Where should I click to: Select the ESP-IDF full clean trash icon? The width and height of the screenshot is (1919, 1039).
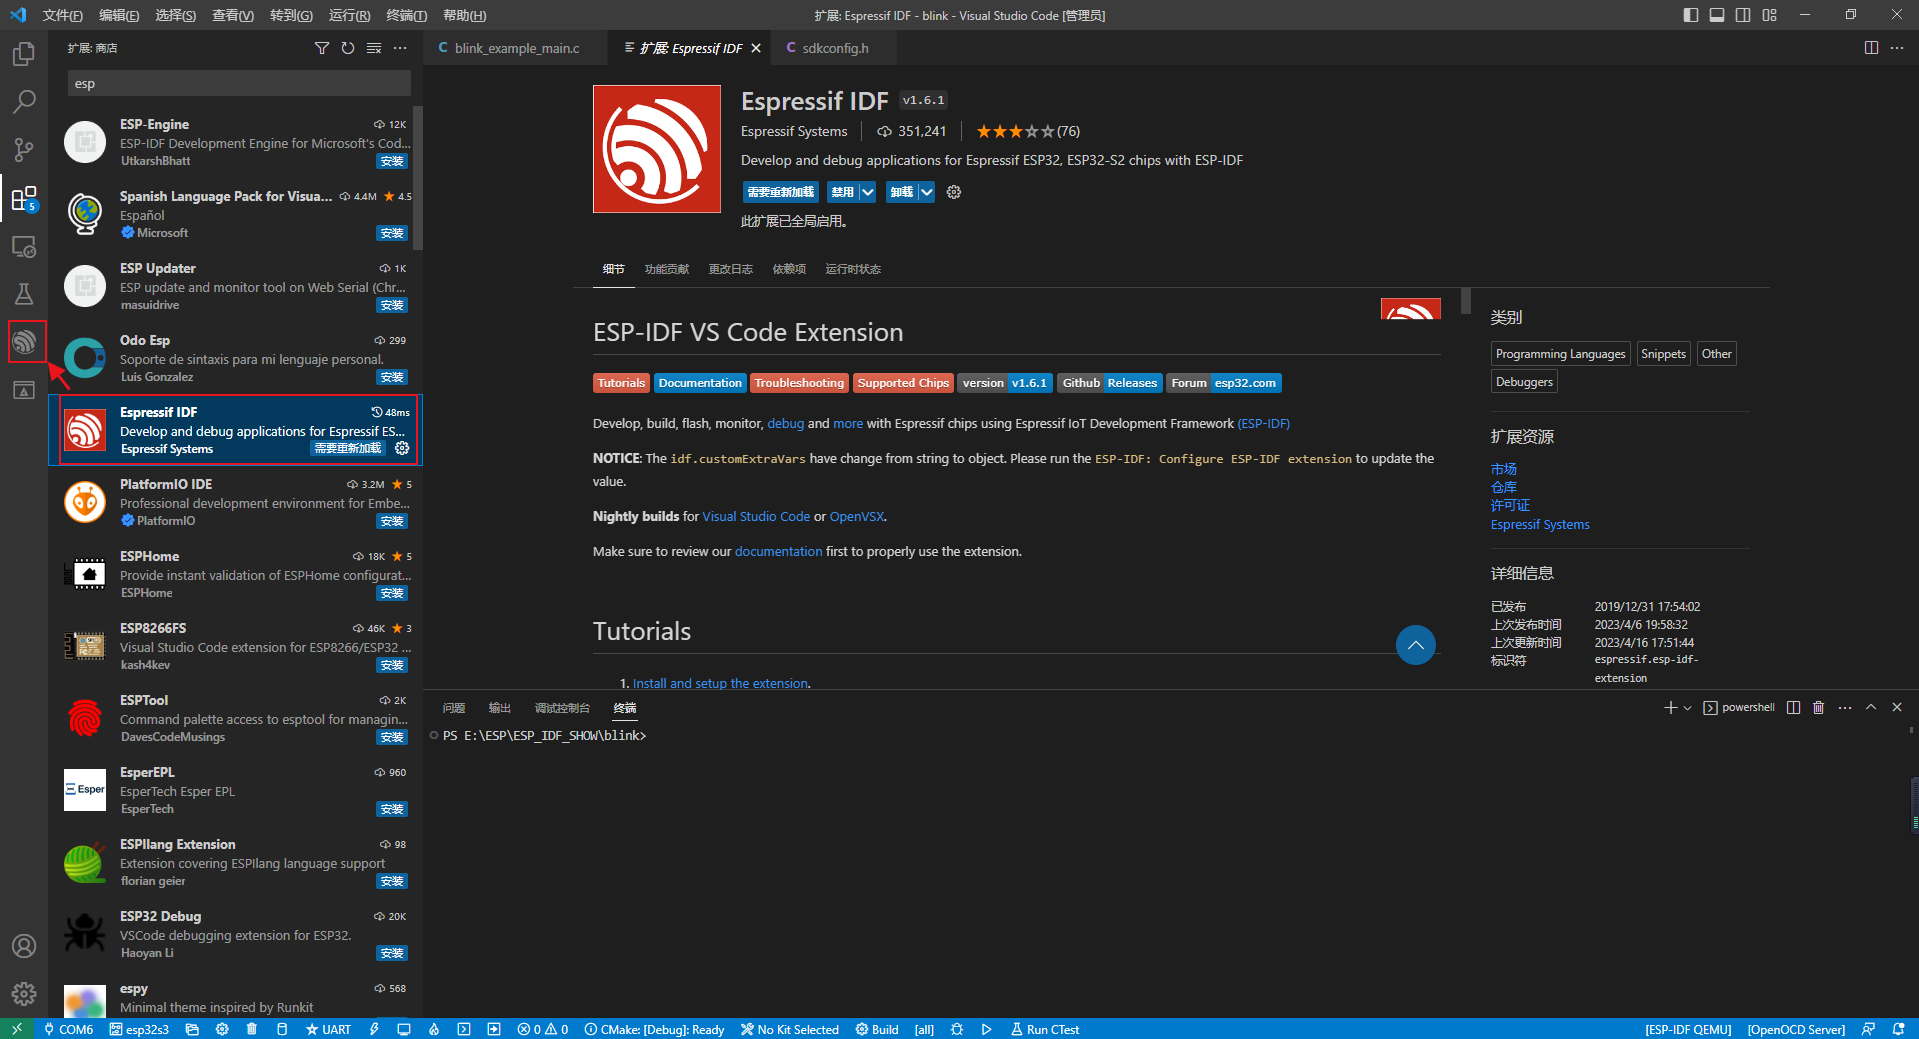coord(251,1029)
